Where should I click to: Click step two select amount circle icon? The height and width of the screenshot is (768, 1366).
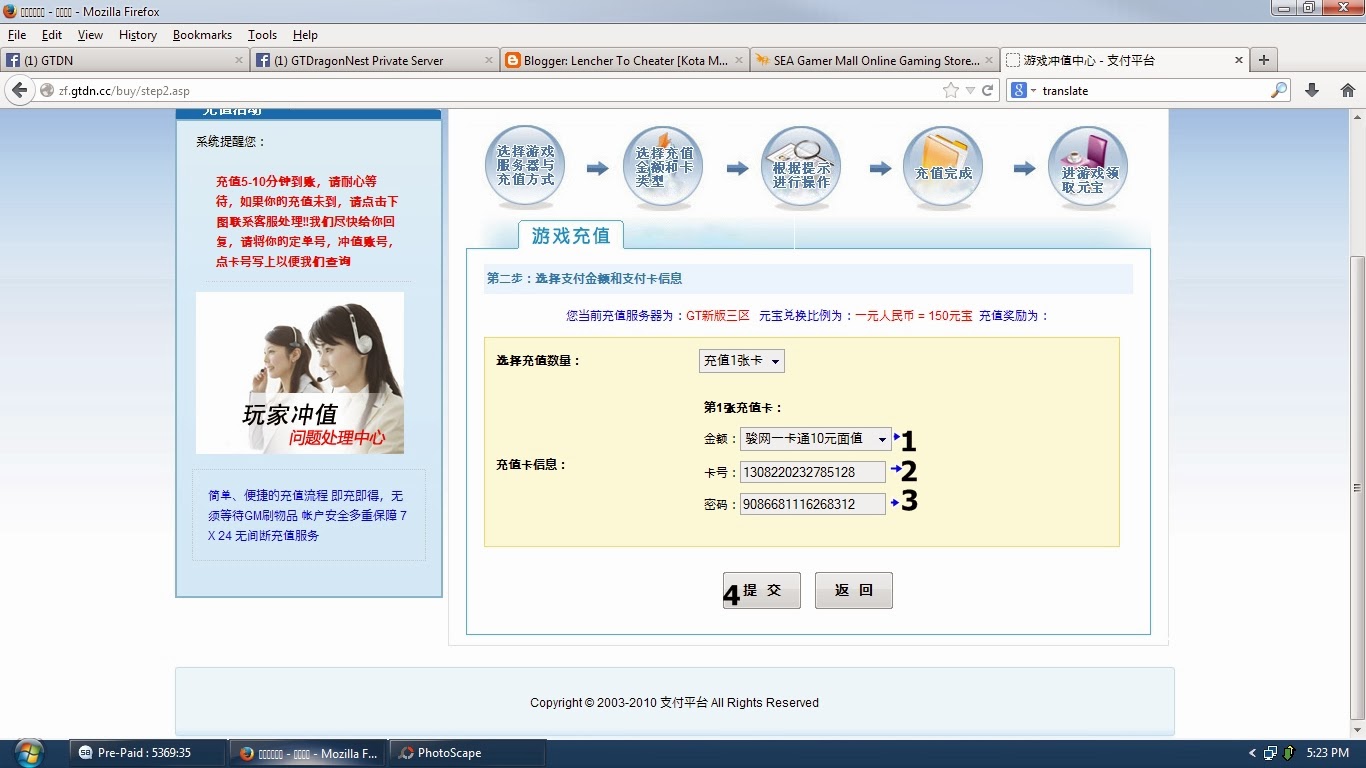click(663, 166)
